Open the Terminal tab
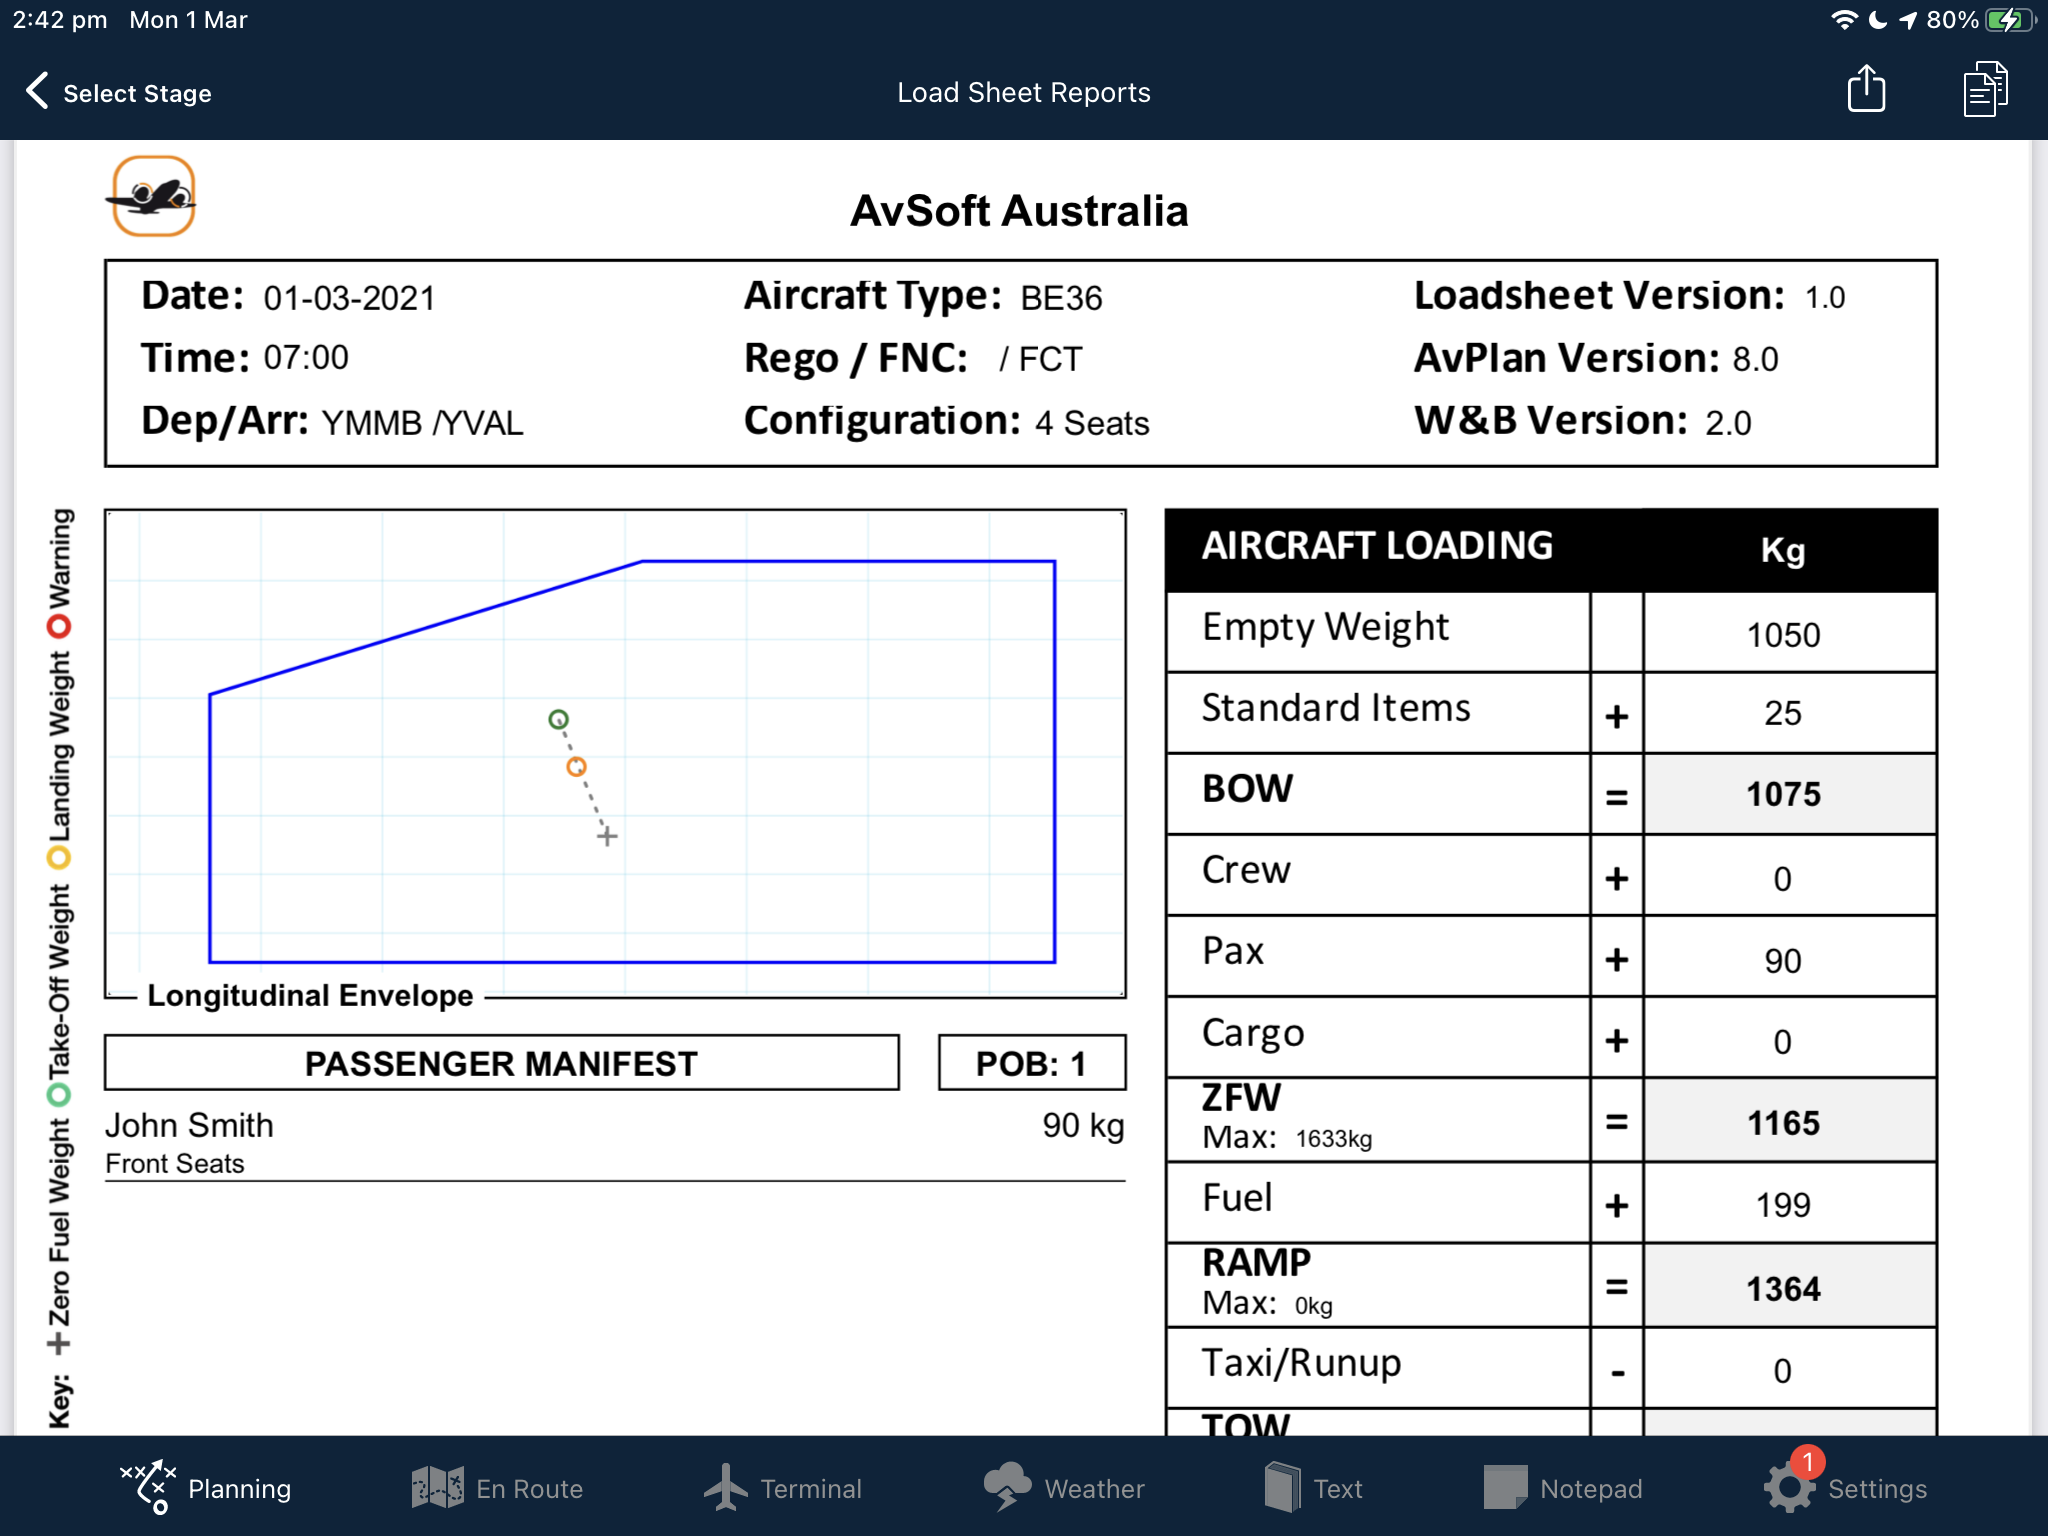Viewport: 2048px width, 1536px height. coord(782,1488)
